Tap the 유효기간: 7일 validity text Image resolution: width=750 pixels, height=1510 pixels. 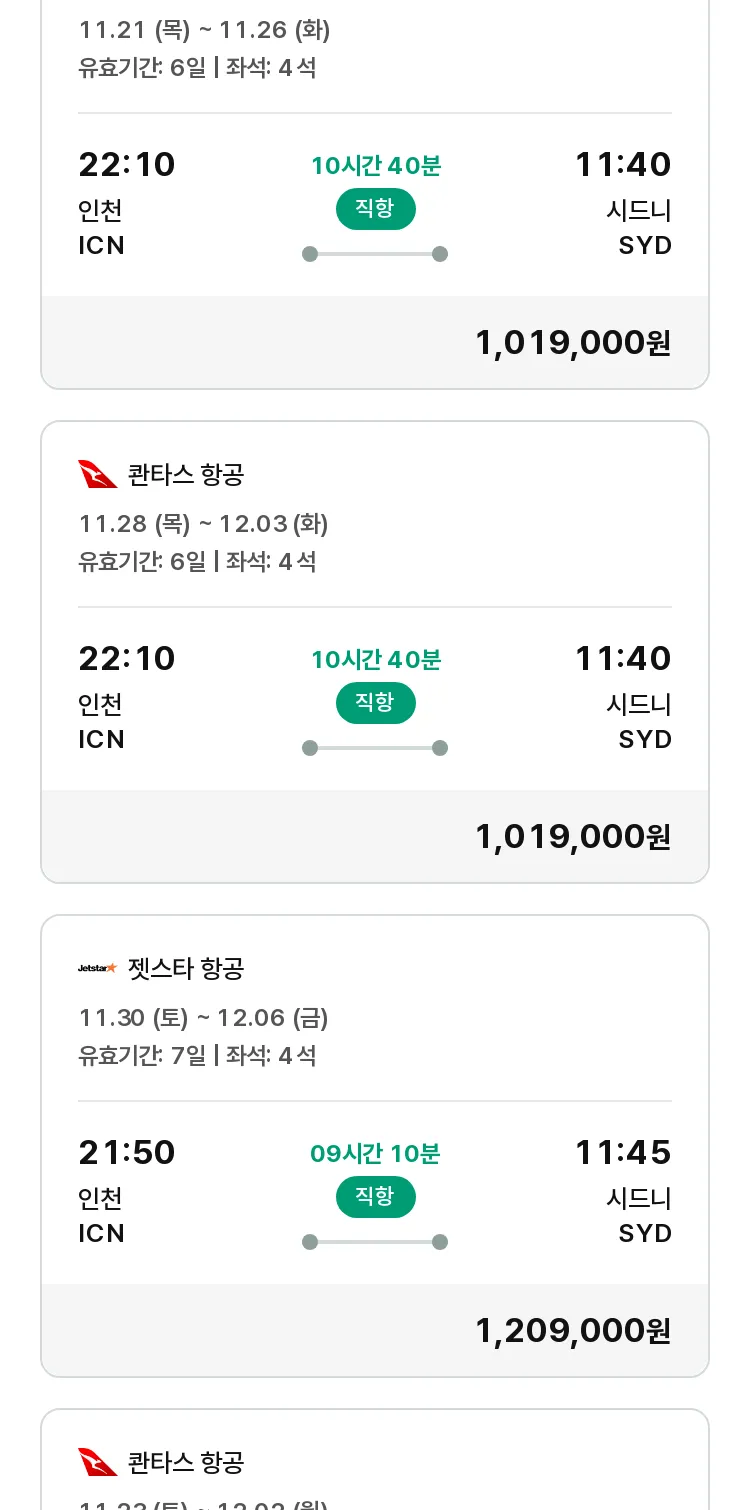coord(142,1055)
